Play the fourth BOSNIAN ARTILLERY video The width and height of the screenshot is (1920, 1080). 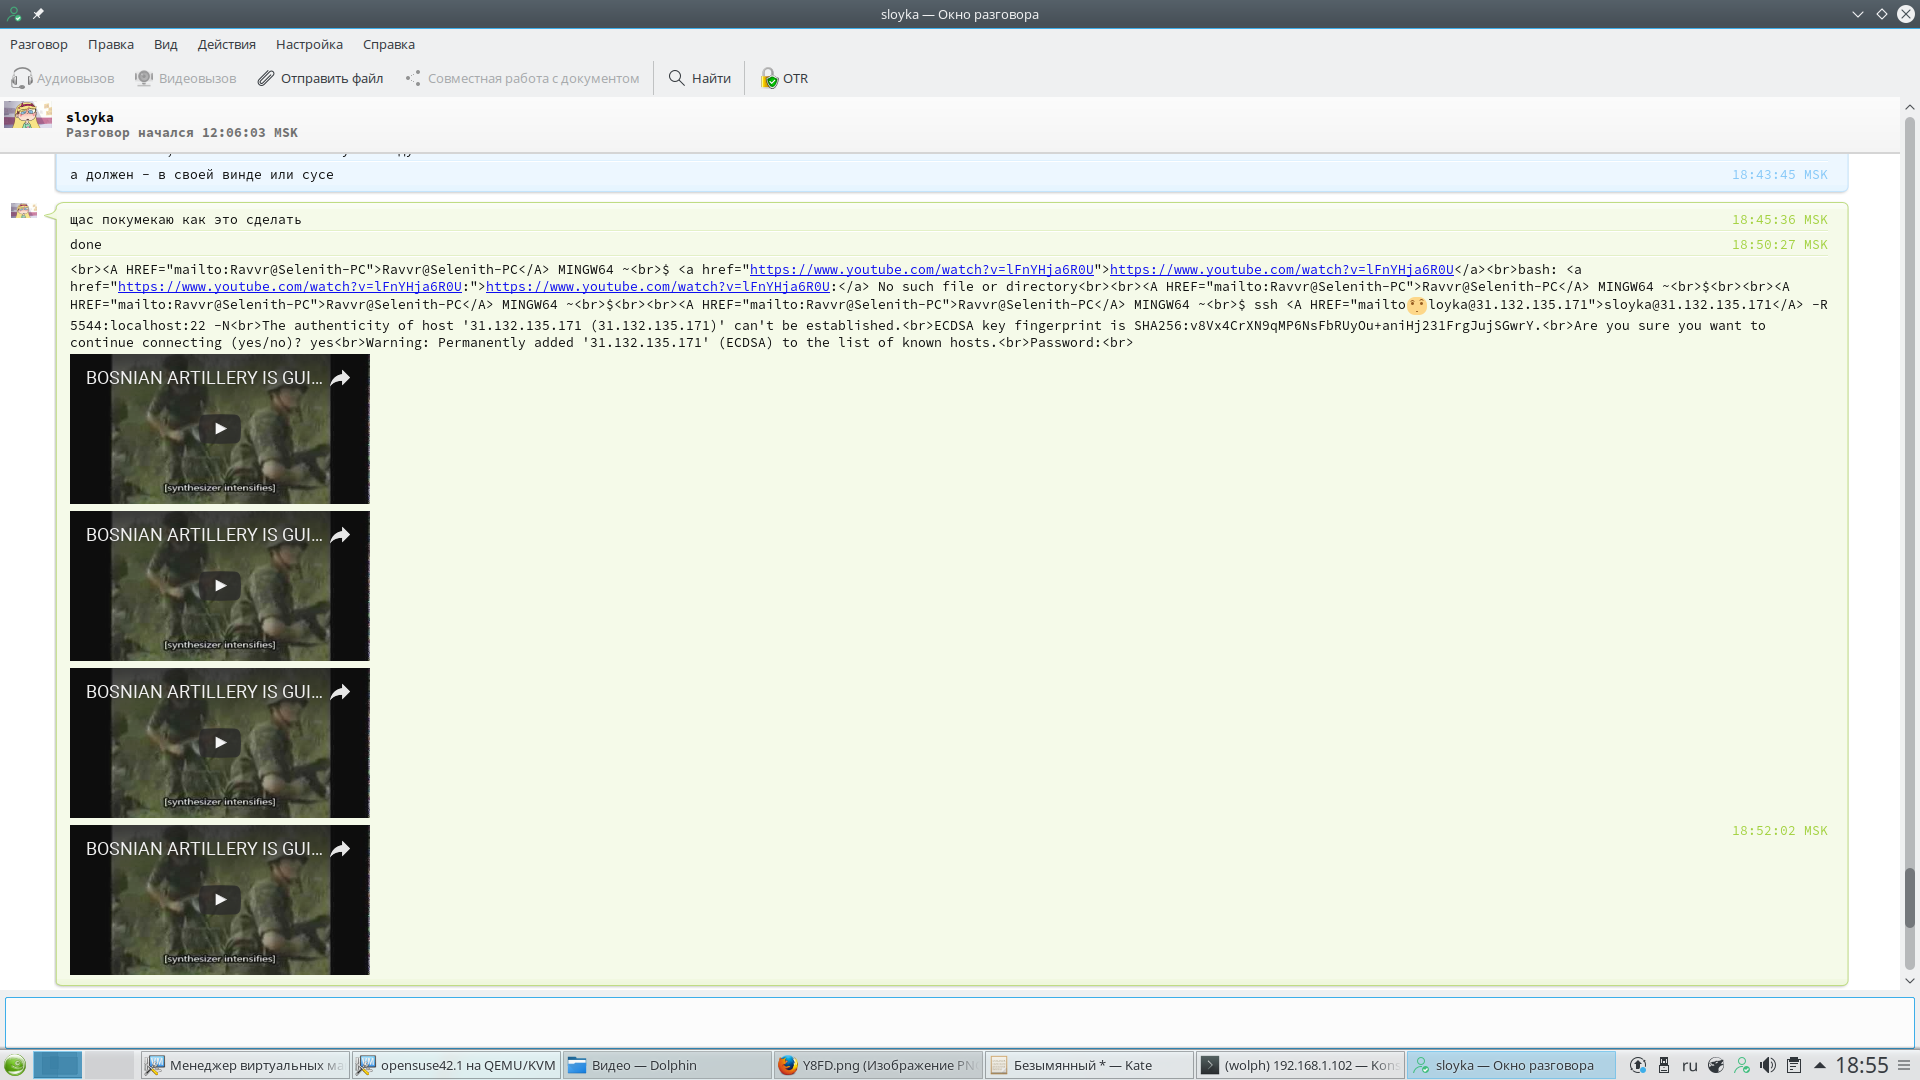(220, 900)
